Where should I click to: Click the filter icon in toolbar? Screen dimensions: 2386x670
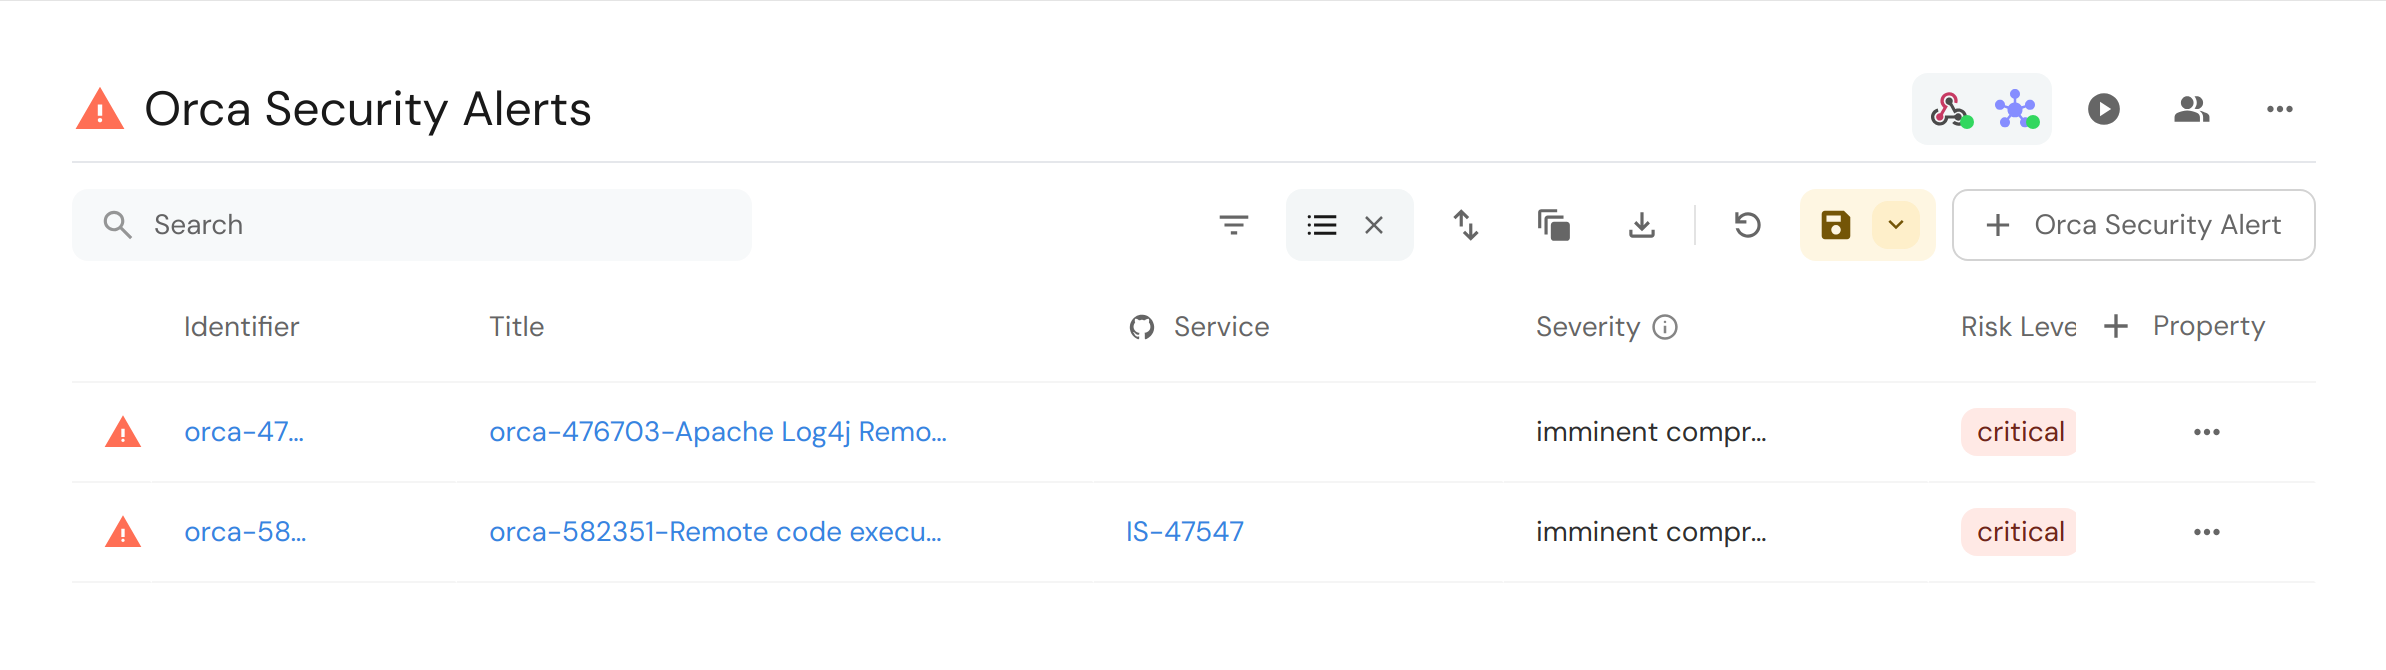click(x=1234, y=225)
